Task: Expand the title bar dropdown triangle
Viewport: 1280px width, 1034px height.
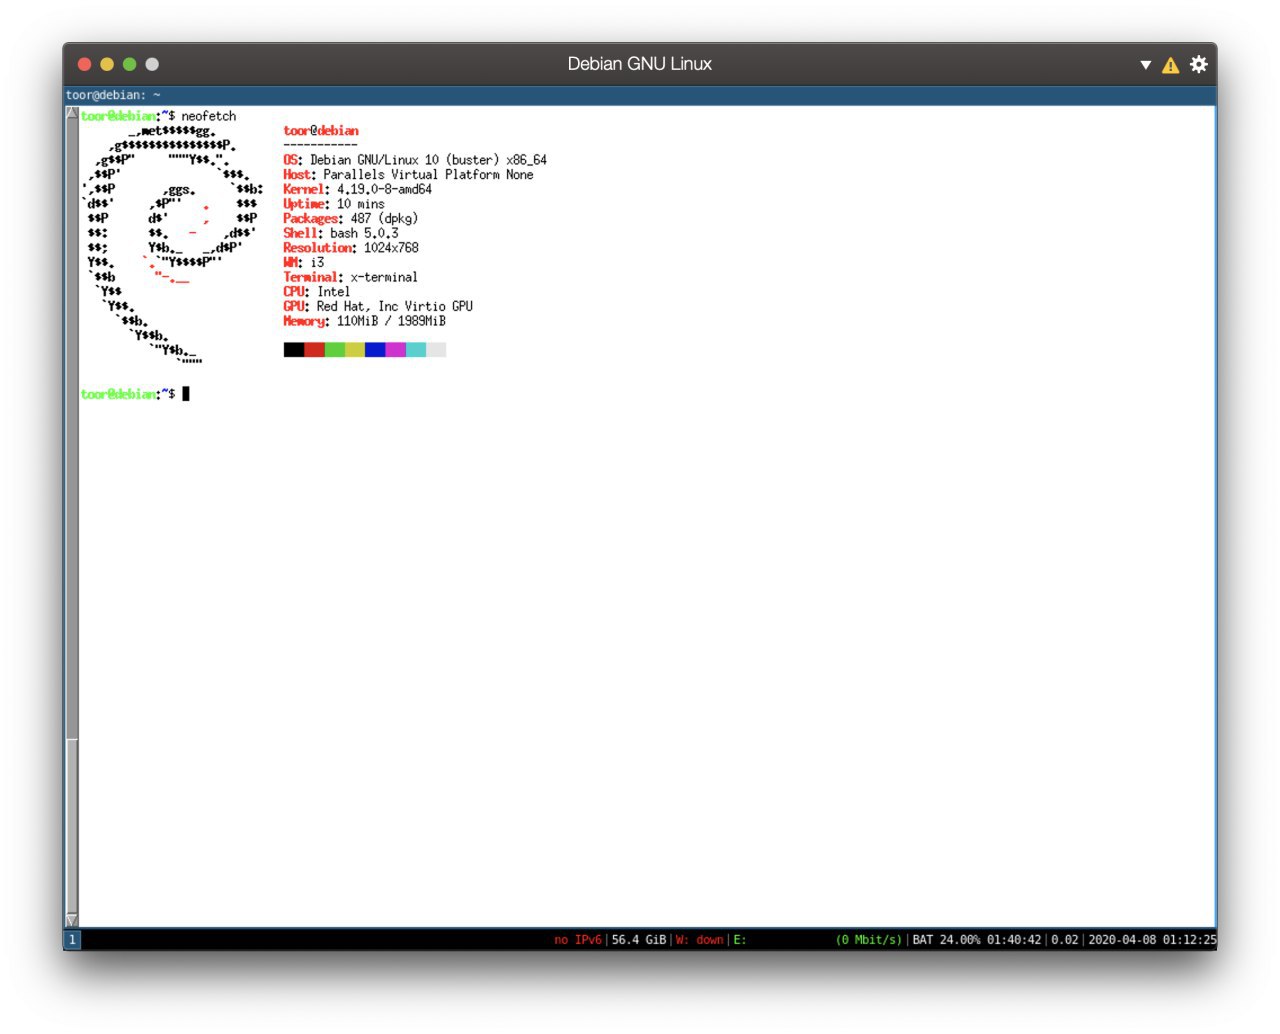Action: coord(1146,65)
